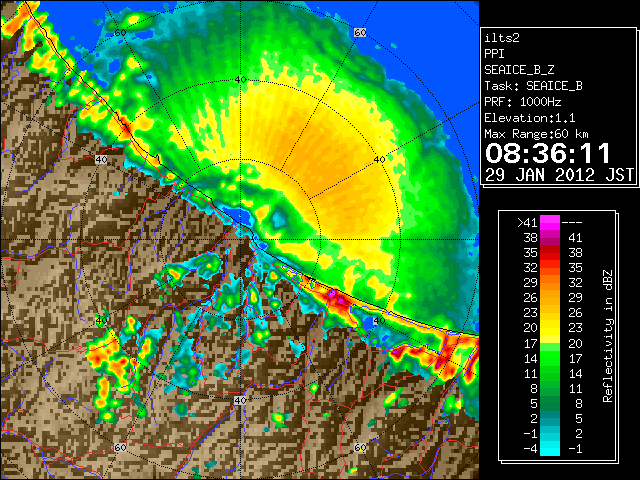
Task: Click the >41 legend label
Action: (527, 222)
